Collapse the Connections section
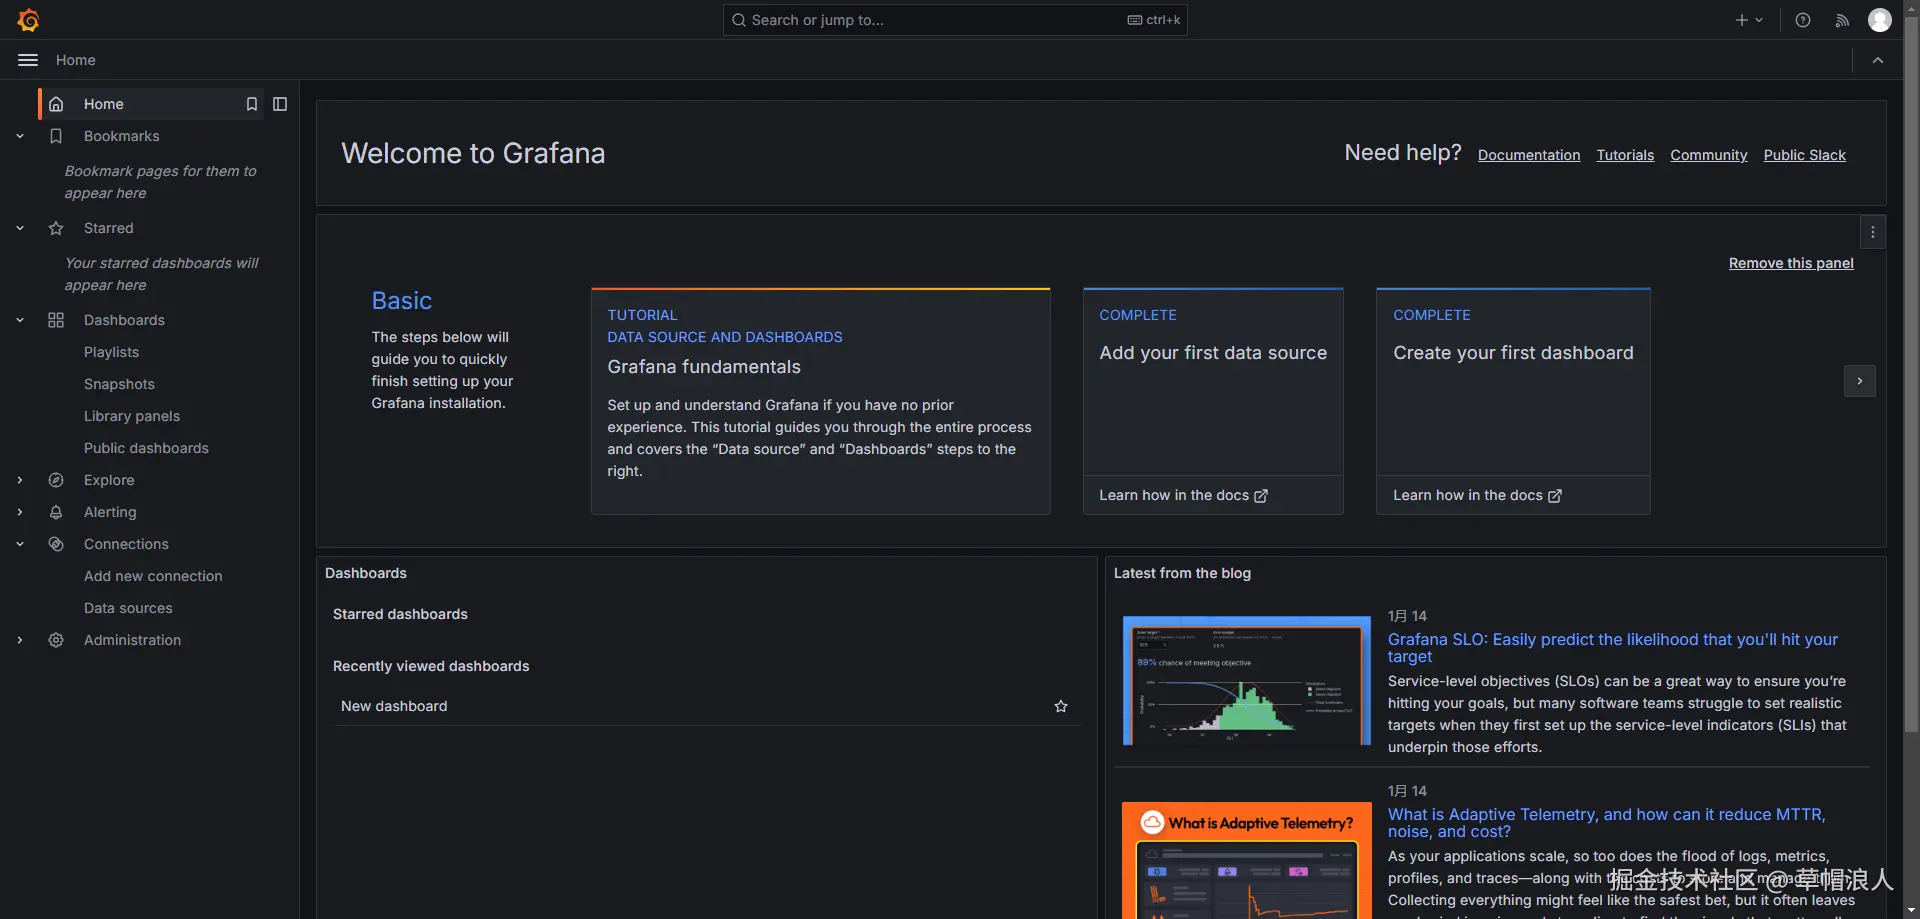1920x919 pixels. pyautogui.click(x=20, y=544)
